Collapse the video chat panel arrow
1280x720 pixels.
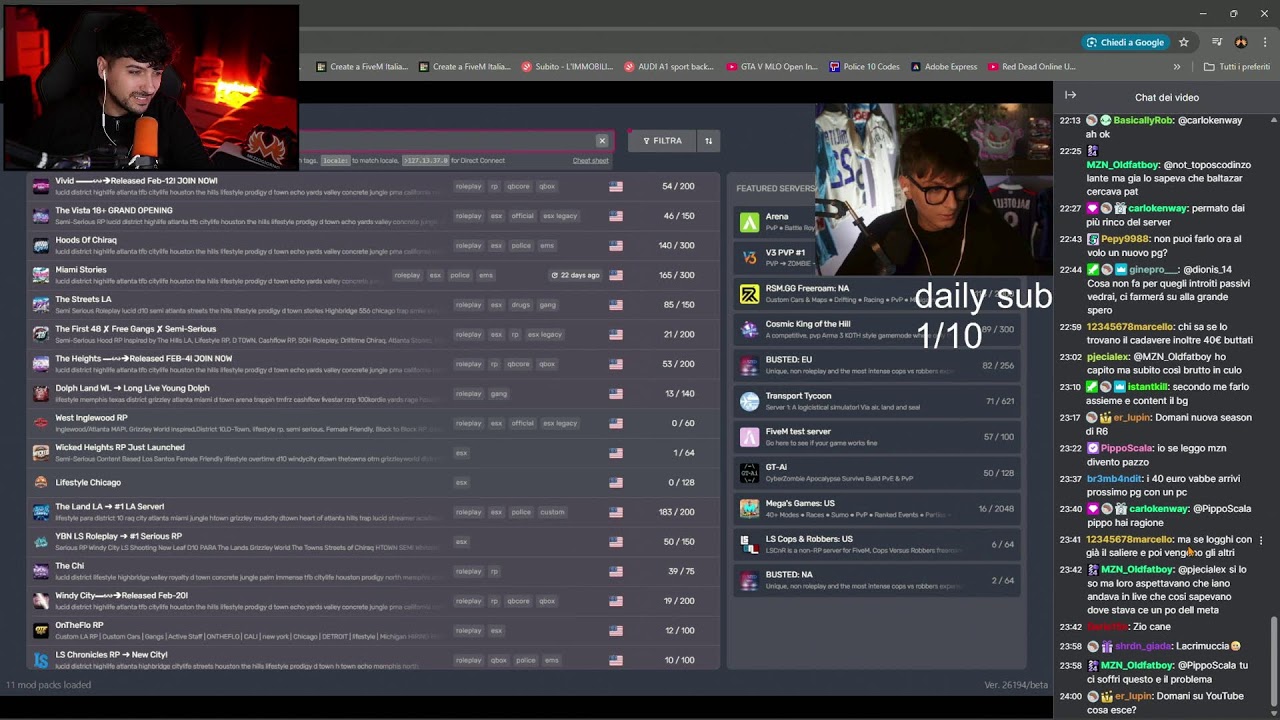(1070, 96)
